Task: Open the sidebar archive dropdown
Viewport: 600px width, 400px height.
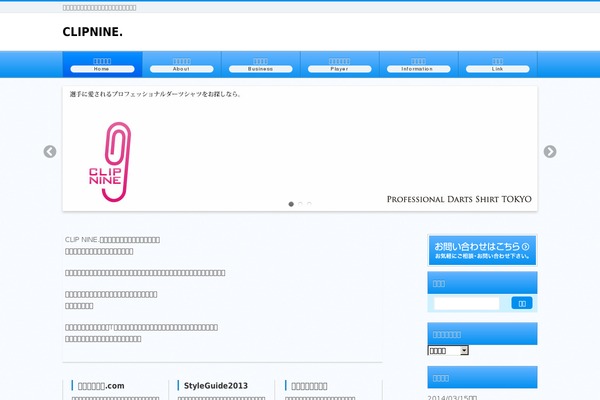Action: [x=448, y=350]
